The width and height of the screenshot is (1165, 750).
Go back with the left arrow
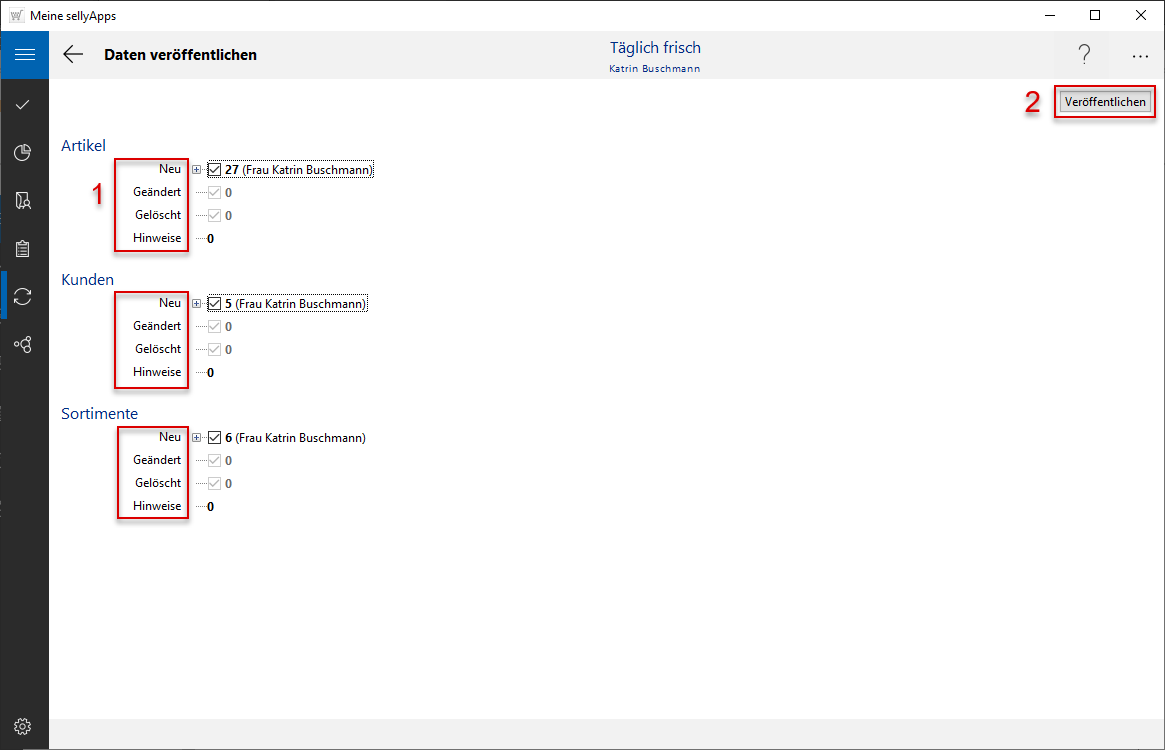tap(73, 55)
